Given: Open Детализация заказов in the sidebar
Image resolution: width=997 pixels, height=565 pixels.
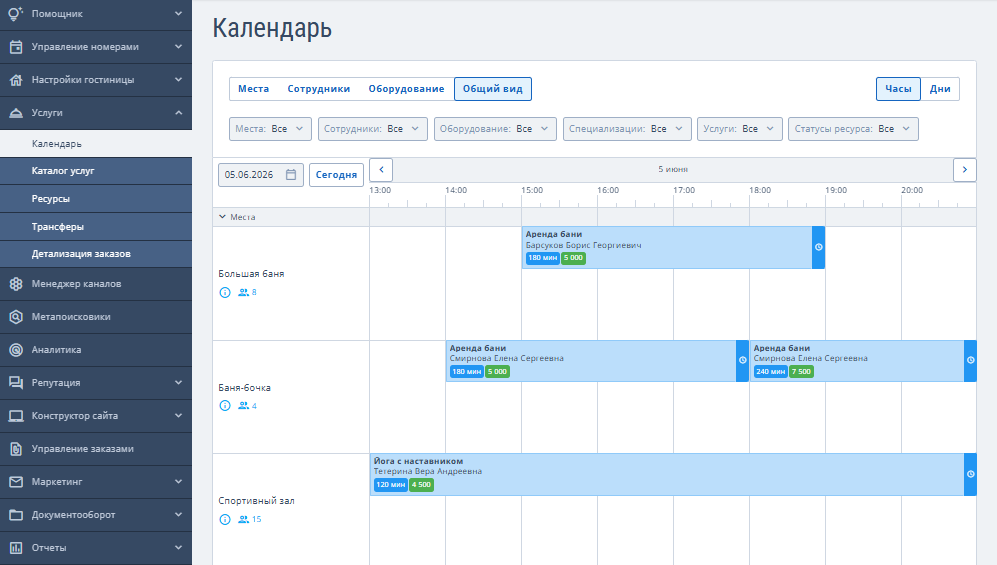Looking at the screenshot, I should coord(96,254).
